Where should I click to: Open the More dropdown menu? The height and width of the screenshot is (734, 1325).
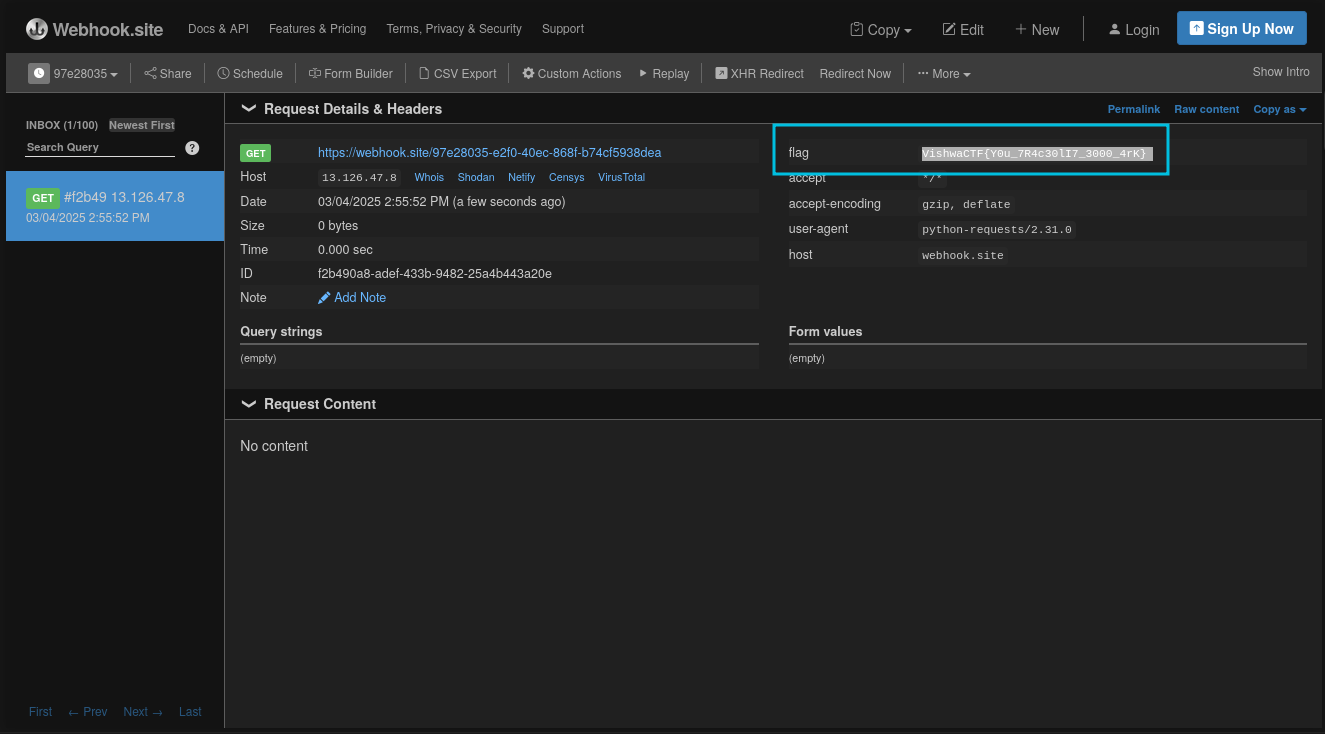(x=943, y=73)
